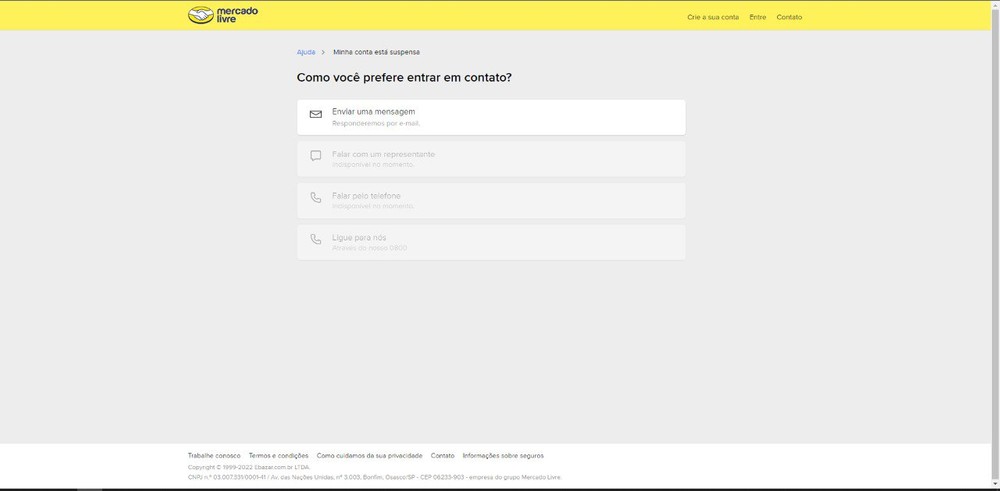Viewport: 1000px width, 491px height.
Task: Open the Termos e condições footer link
Action: (x=278, y=455)
